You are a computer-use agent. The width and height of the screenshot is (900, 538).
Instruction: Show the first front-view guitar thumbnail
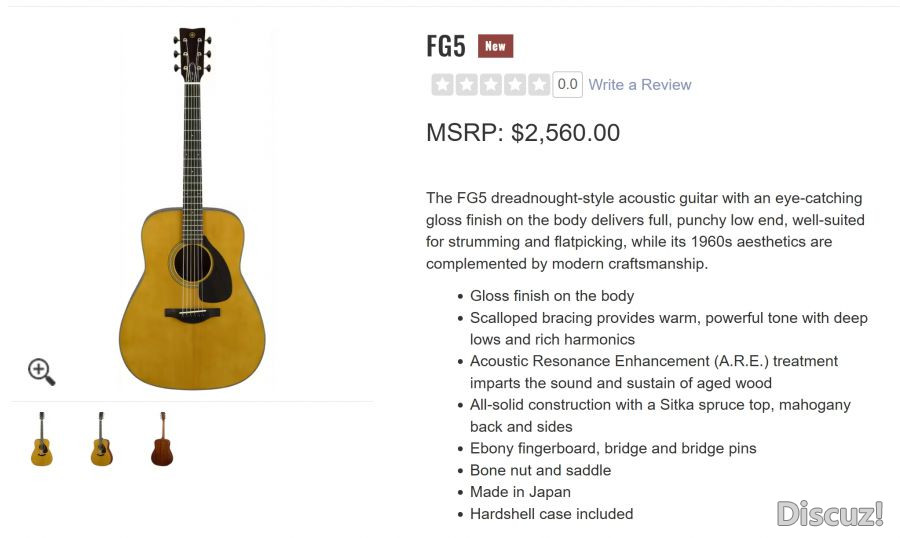pyautogui.click(x=42, y=438)
